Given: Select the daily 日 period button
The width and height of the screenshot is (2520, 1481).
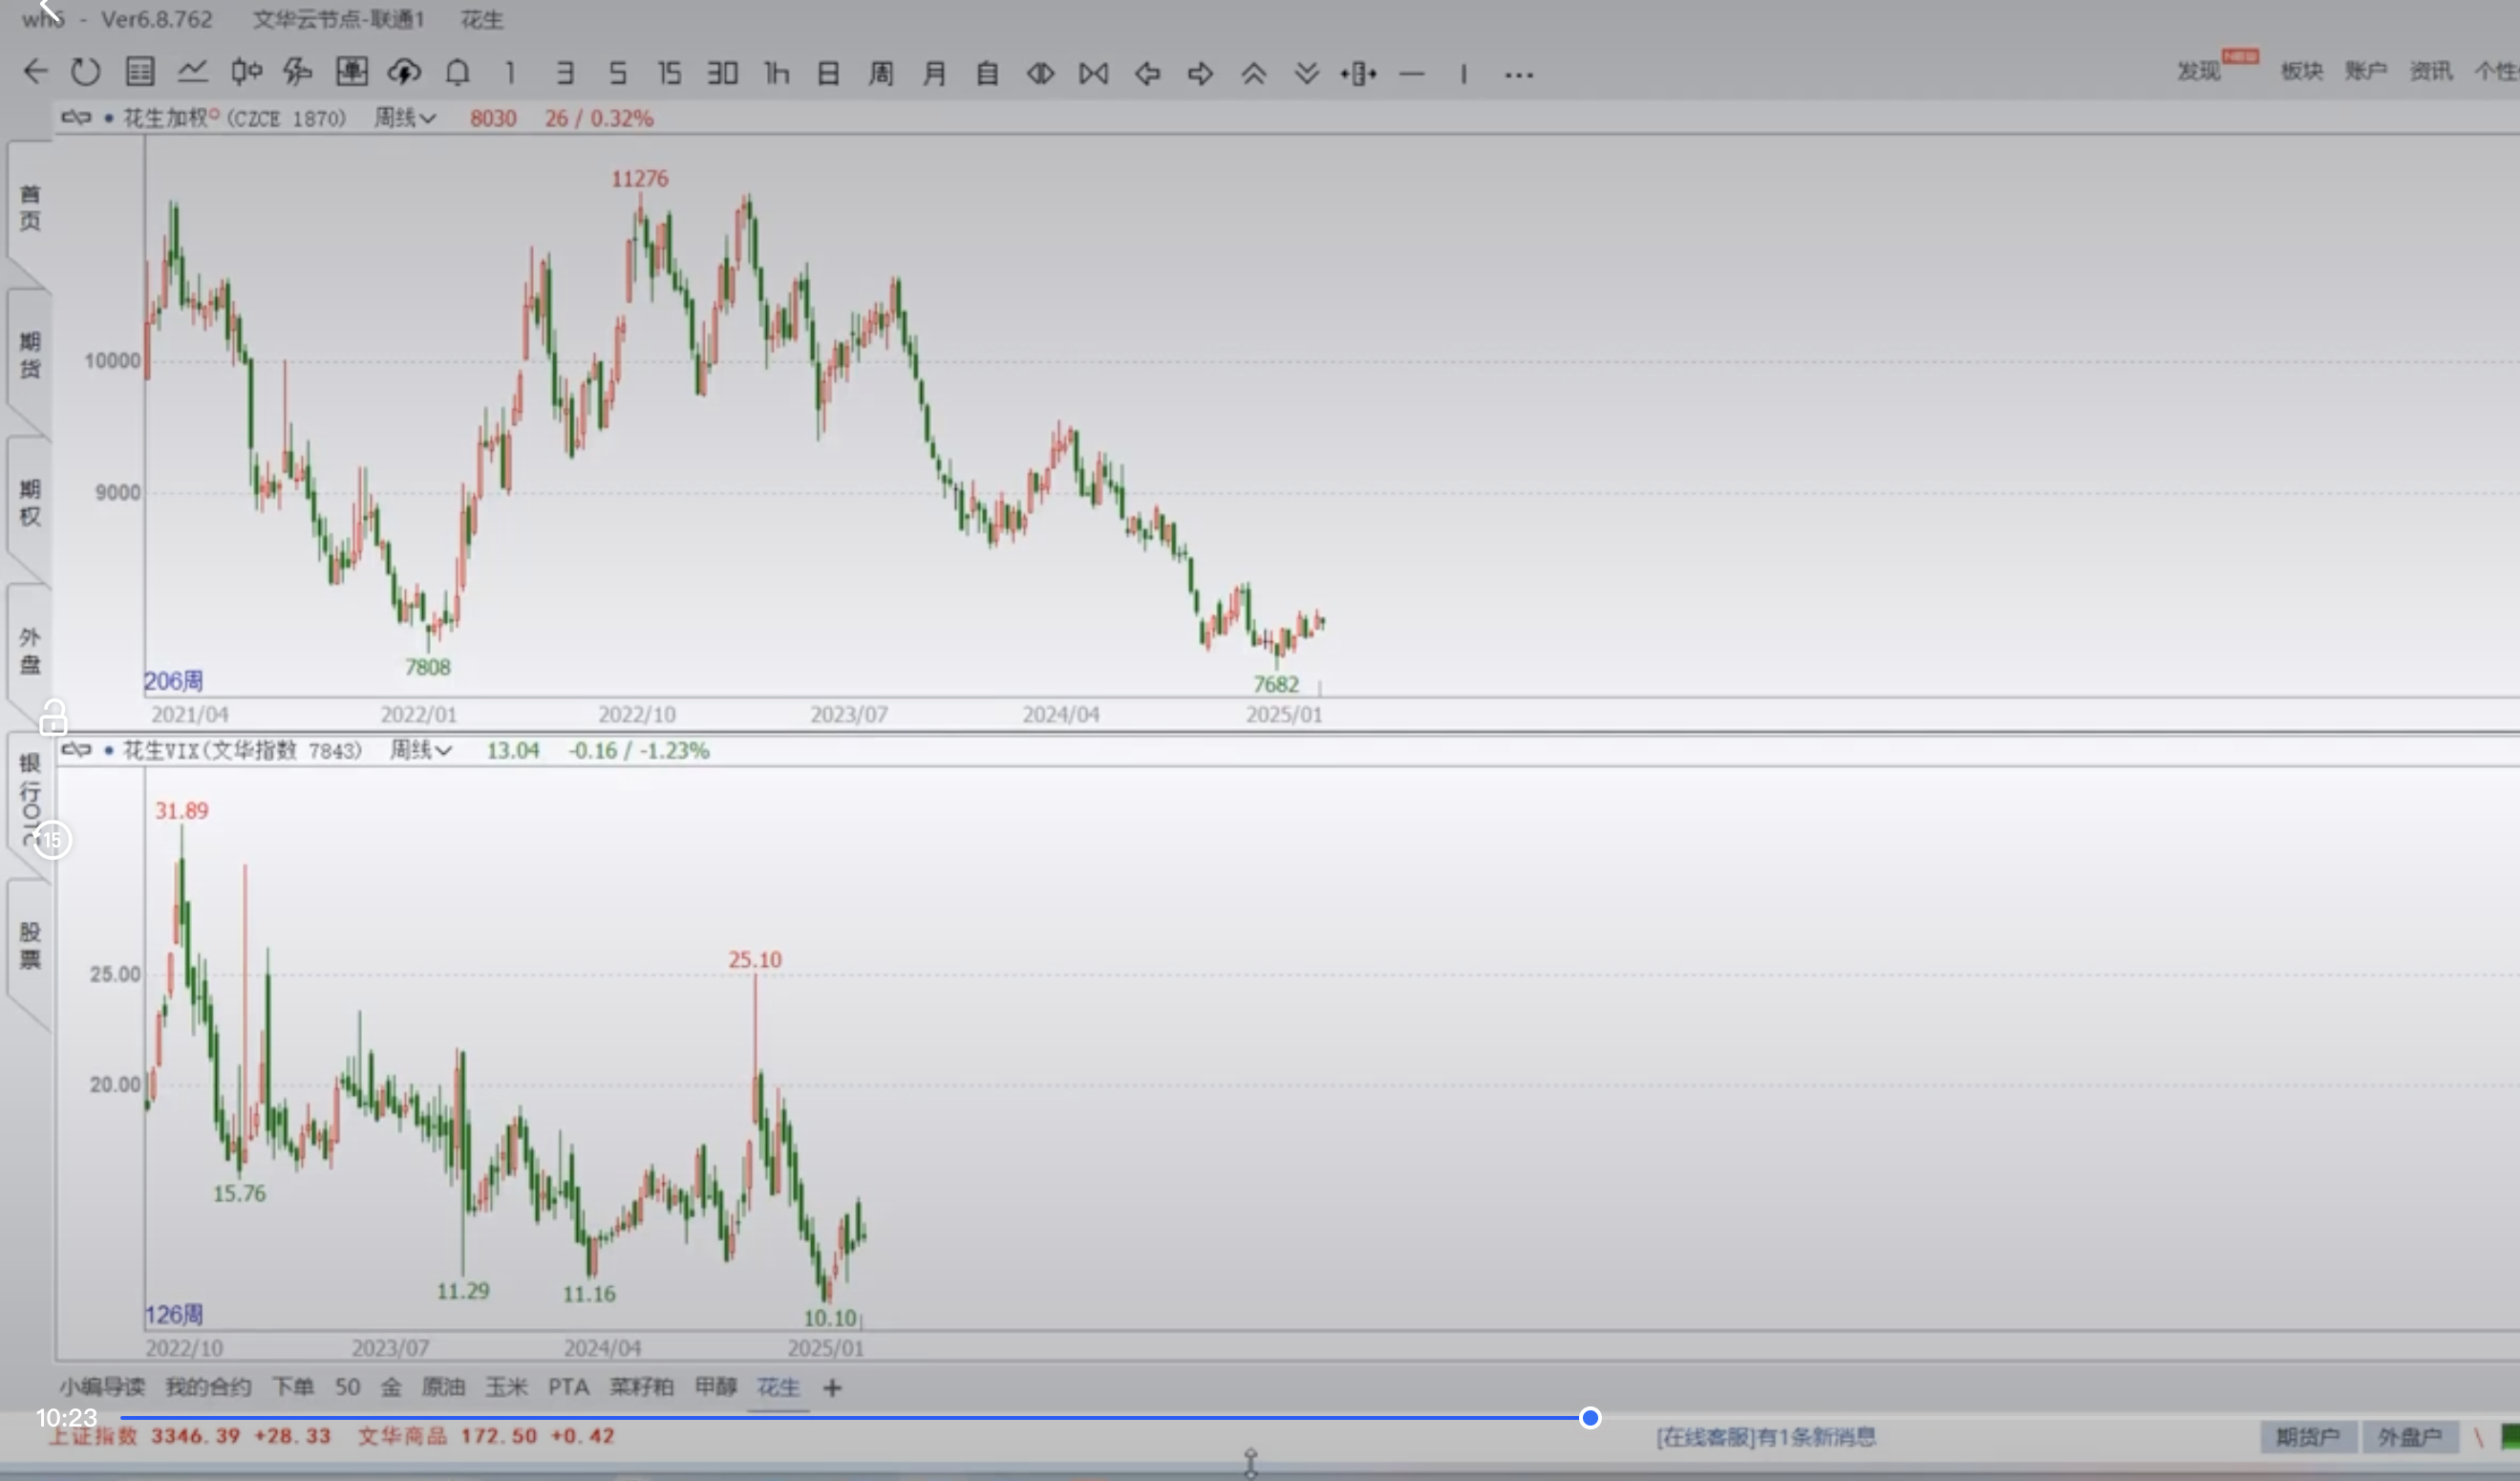Looking at the screenshot, I should point(828,73).
